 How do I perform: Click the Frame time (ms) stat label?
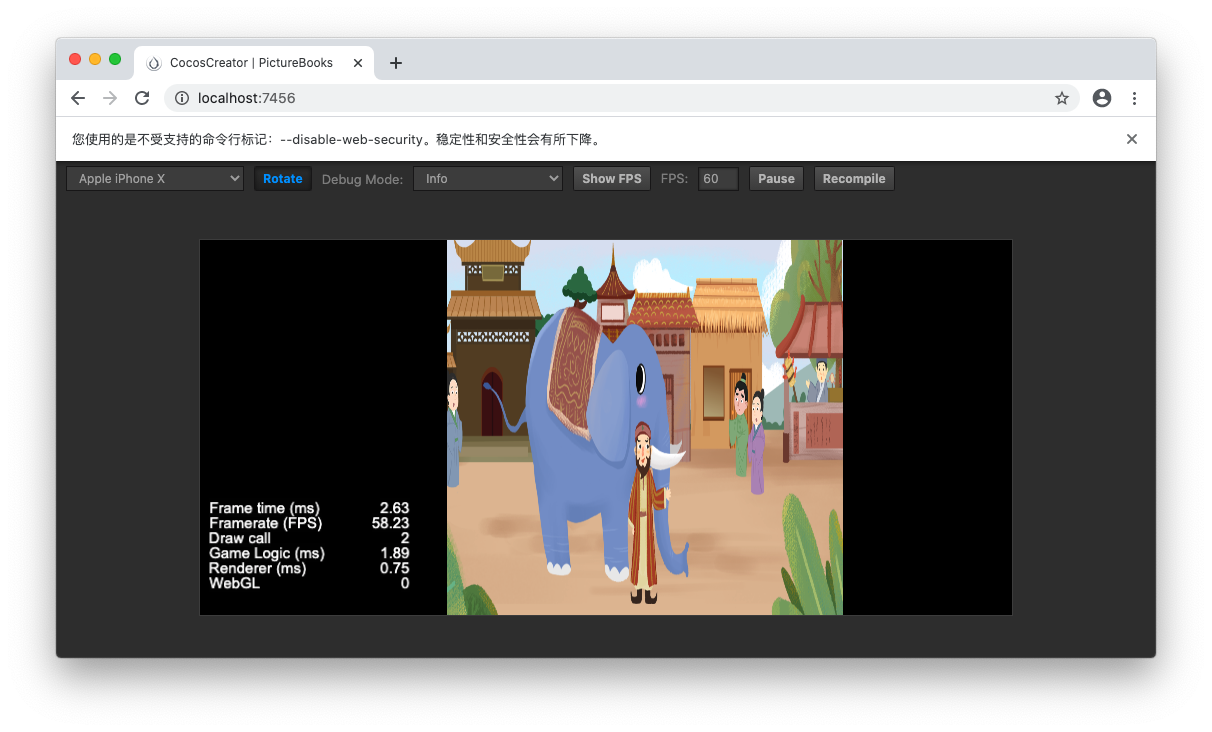(x=264, y=508)
